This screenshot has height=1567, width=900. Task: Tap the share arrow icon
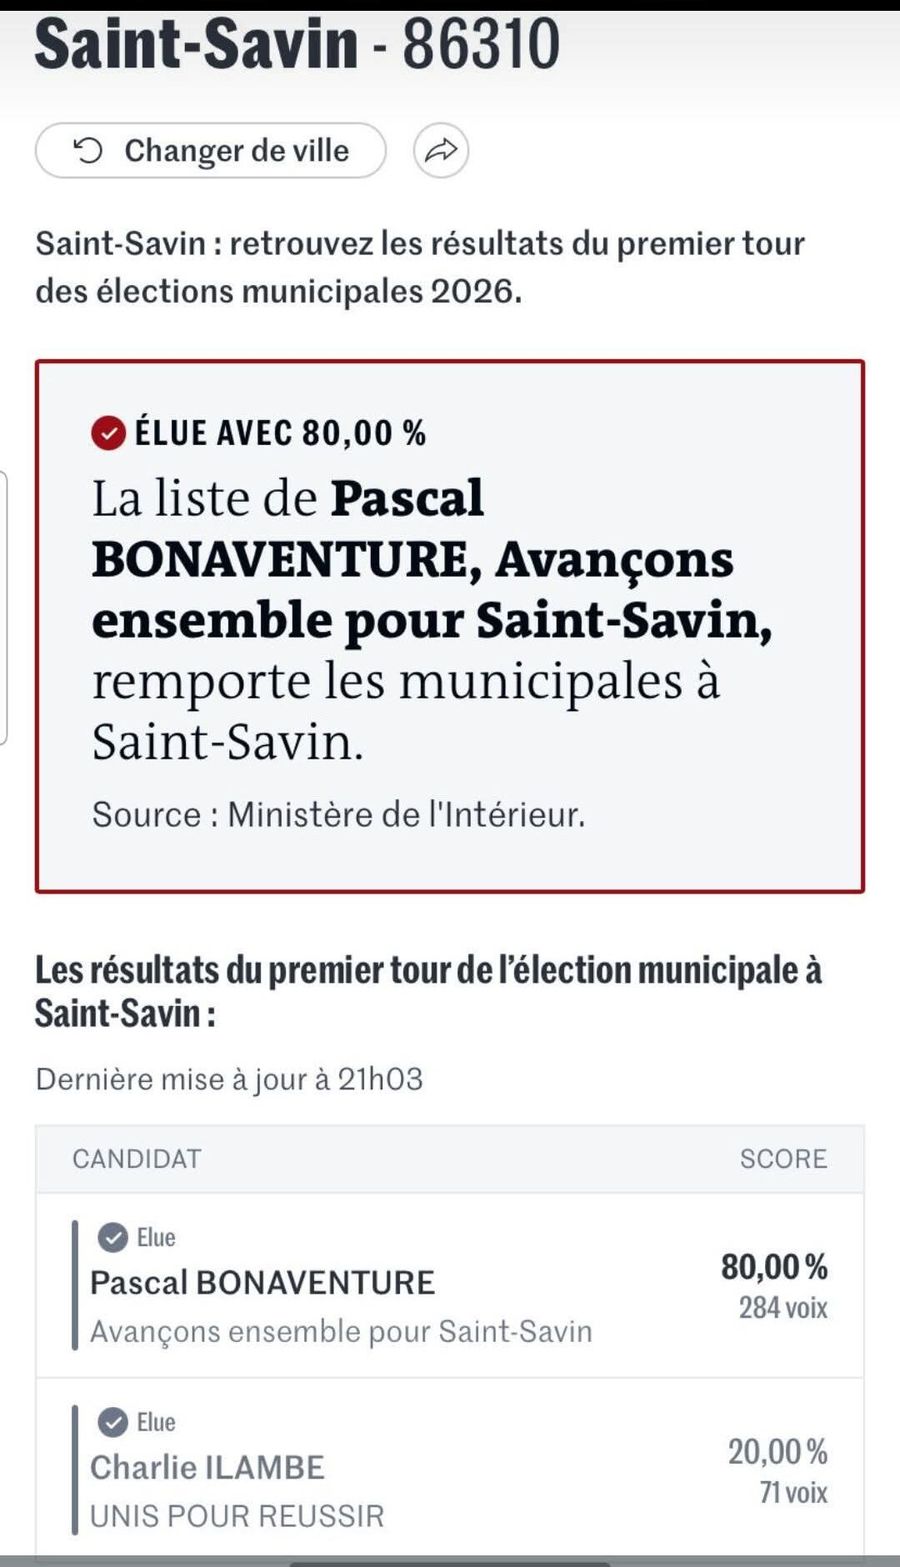pyautogui.click(x=441, y=151)
